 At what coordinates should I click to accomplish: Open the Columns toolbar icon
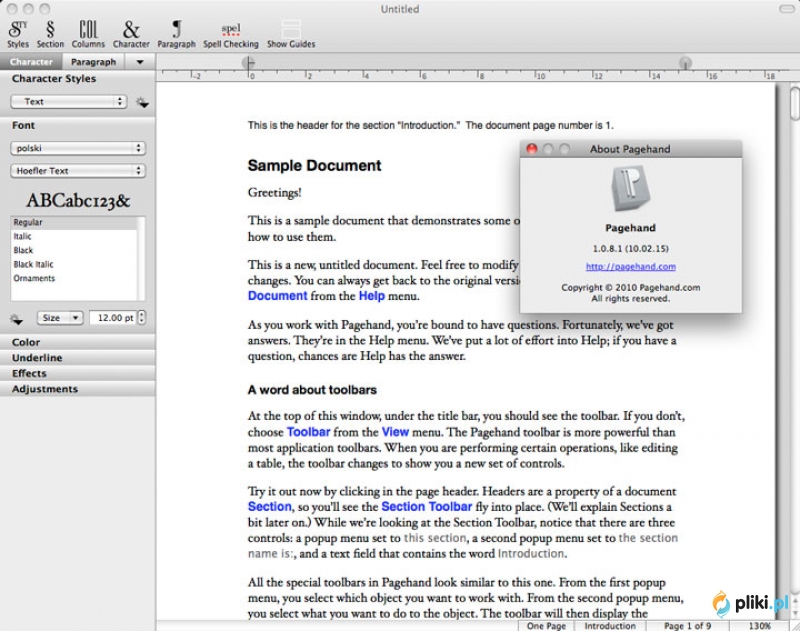click(88, 34)
